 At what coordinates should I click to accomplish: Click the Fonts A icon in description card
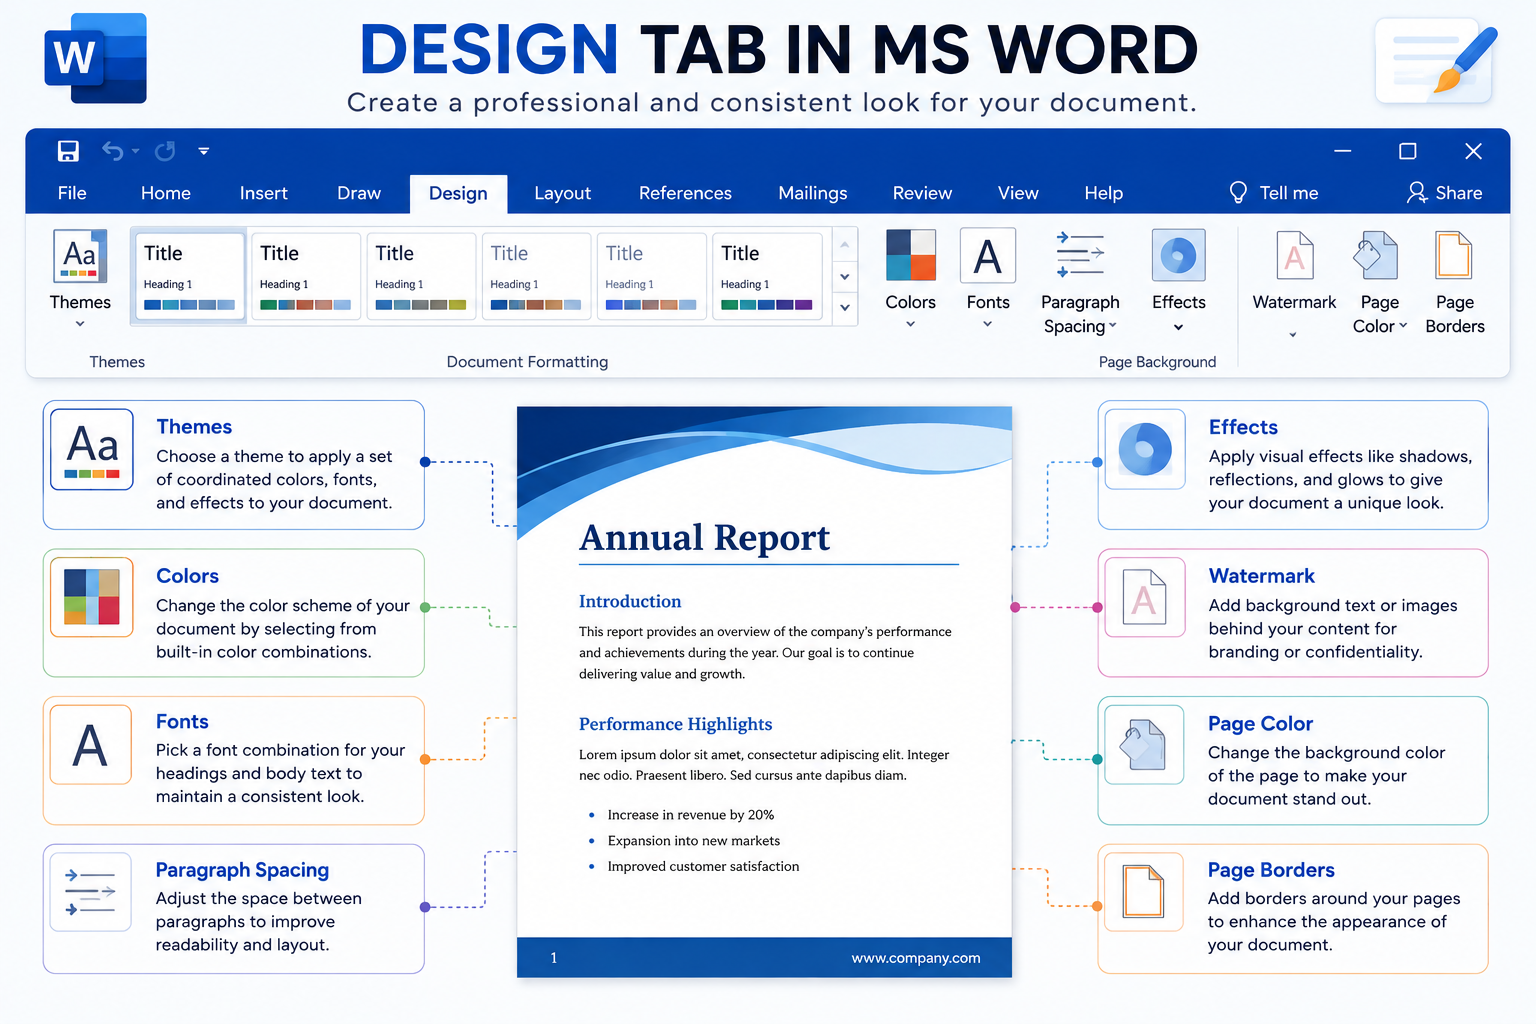[90, 745]
